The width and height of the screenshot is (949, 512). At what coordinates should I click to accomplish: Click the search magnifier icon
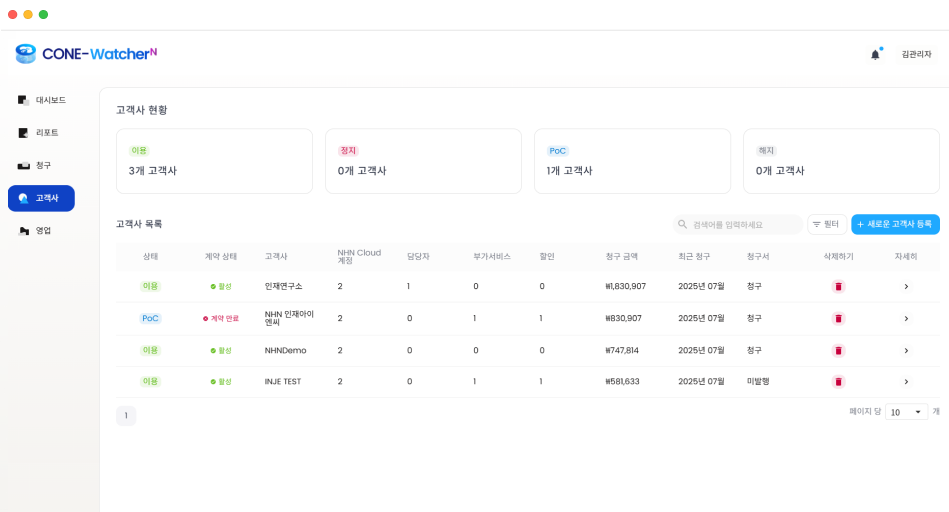(683, 224)
